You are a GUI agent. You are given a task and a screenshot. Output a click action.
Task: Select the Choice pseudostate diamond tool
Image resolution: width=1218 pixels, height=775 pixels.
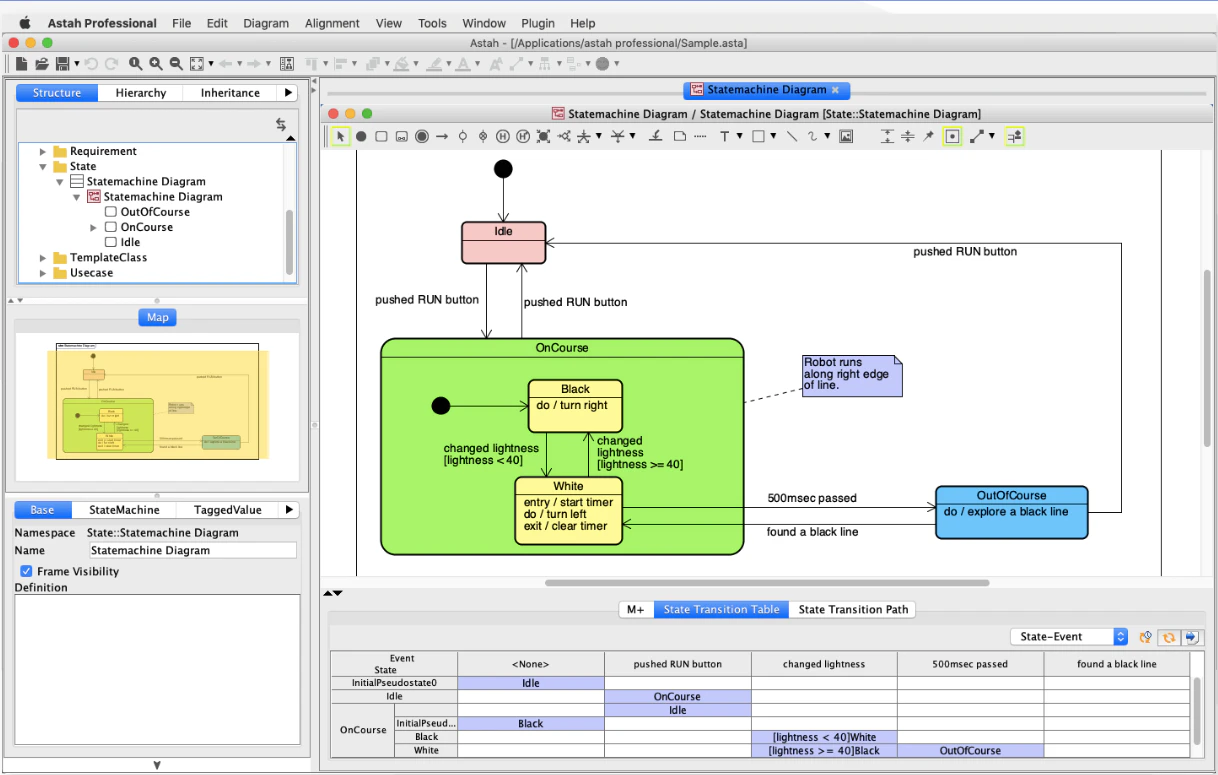pos(565,136)
